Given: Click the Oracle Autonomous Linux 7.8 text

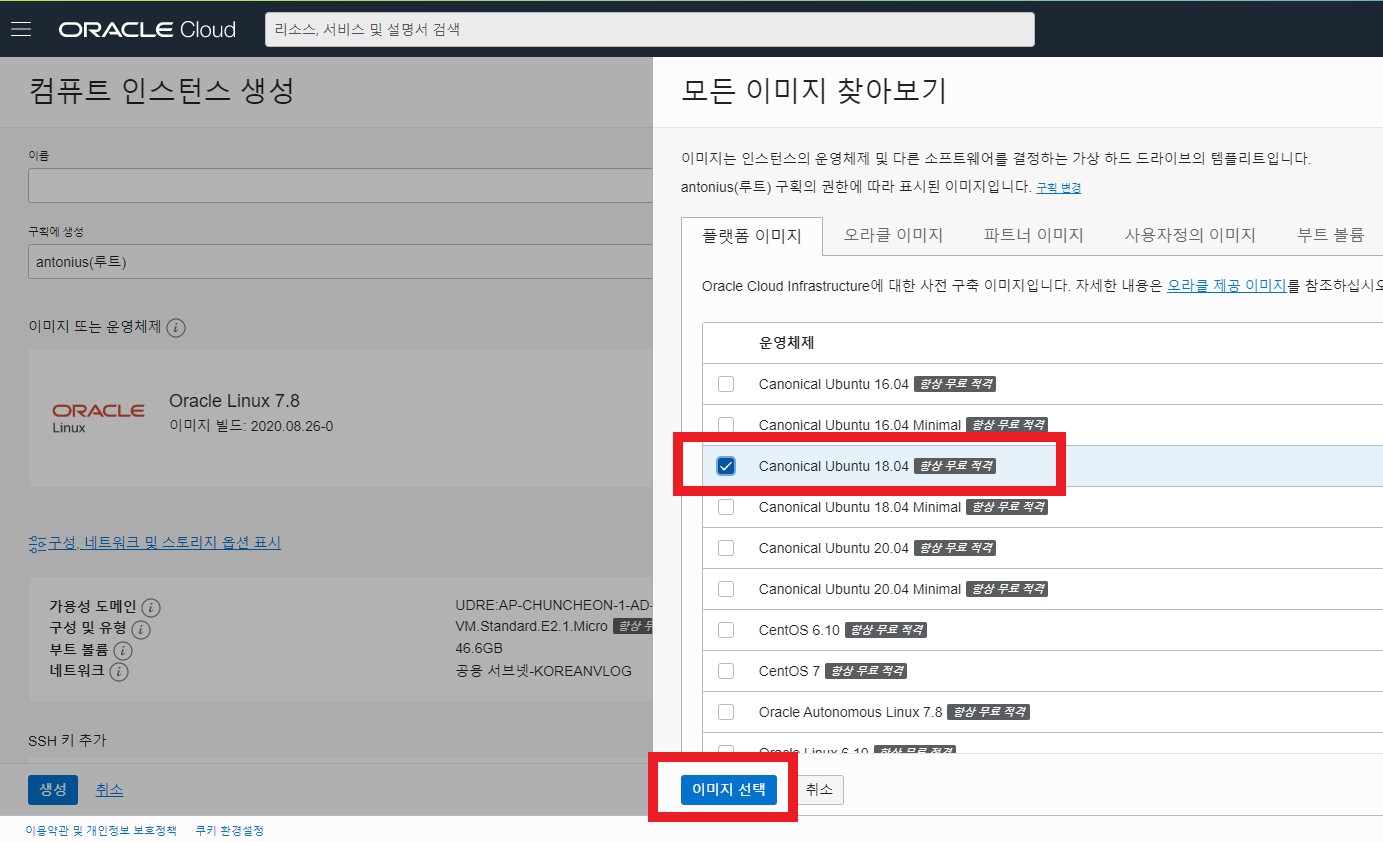Looking at the screenshot, I should 850,712.
